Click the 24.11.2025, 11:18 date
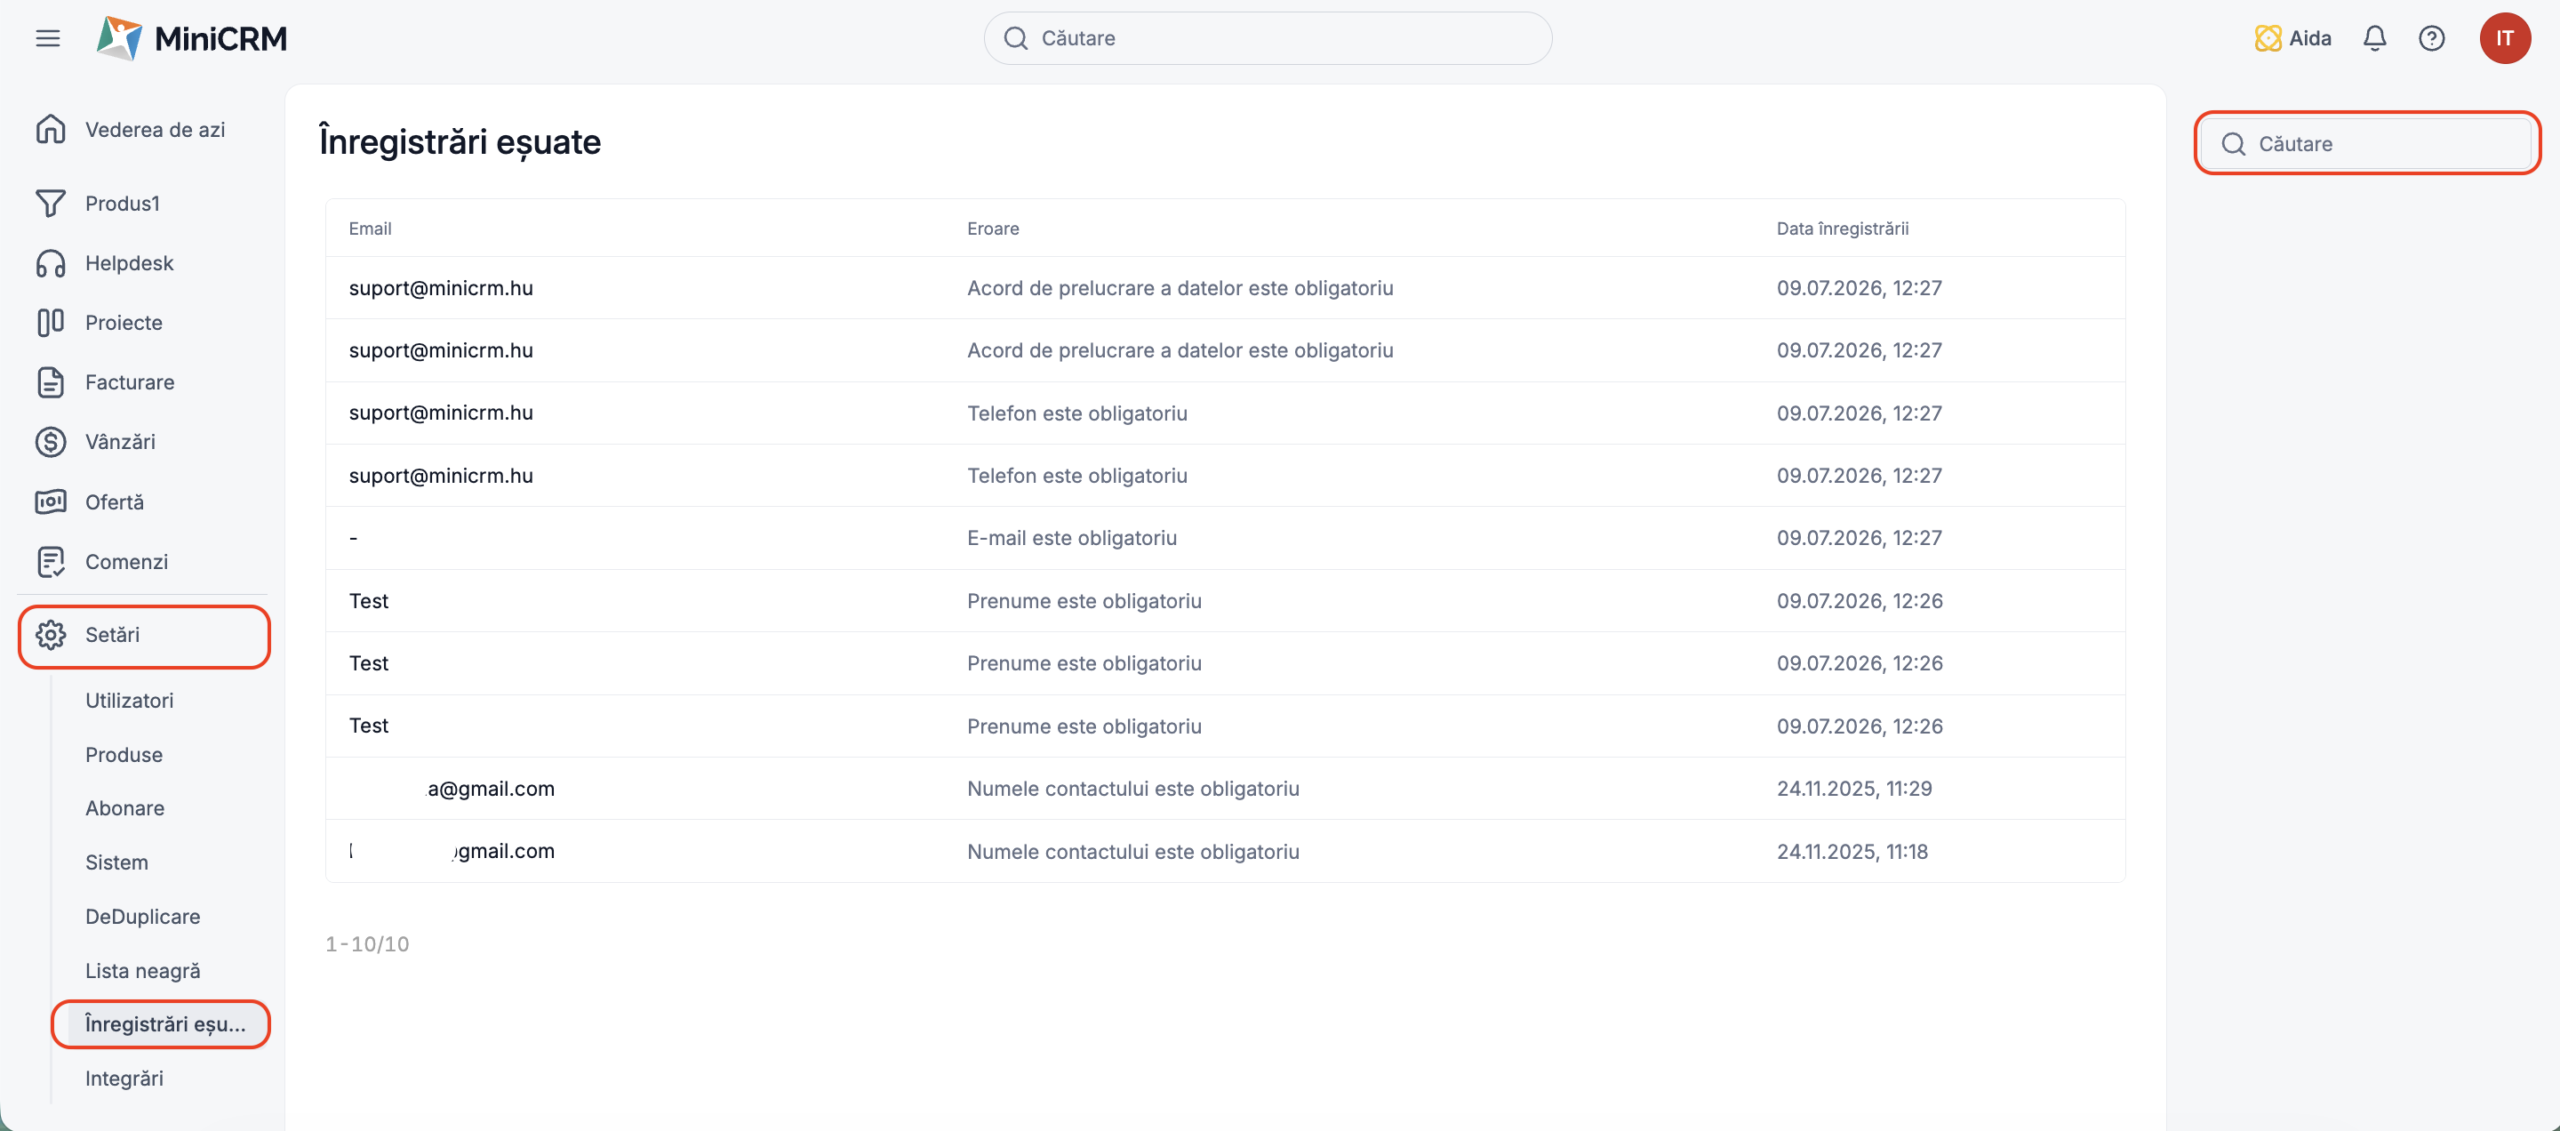This screenshot has width=2560, height=1131. click(x=1852, y=851)
